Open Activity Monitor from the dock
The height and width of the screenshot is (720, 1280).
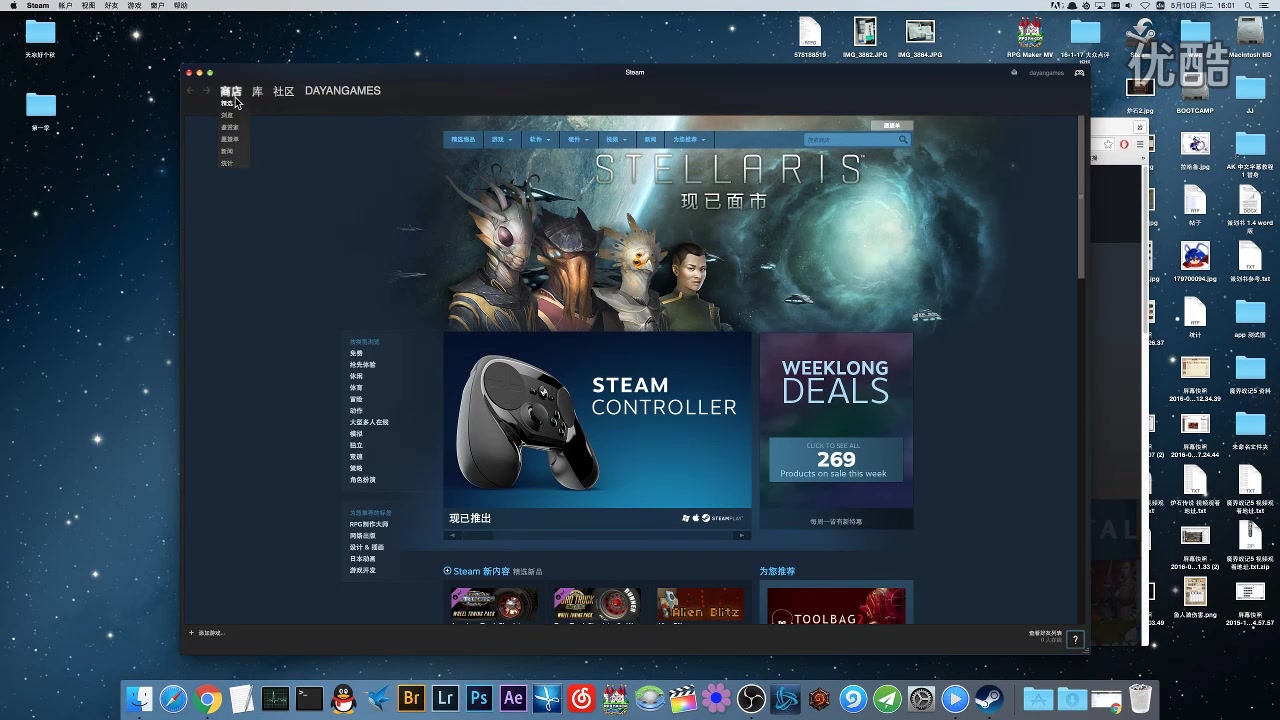275,699
